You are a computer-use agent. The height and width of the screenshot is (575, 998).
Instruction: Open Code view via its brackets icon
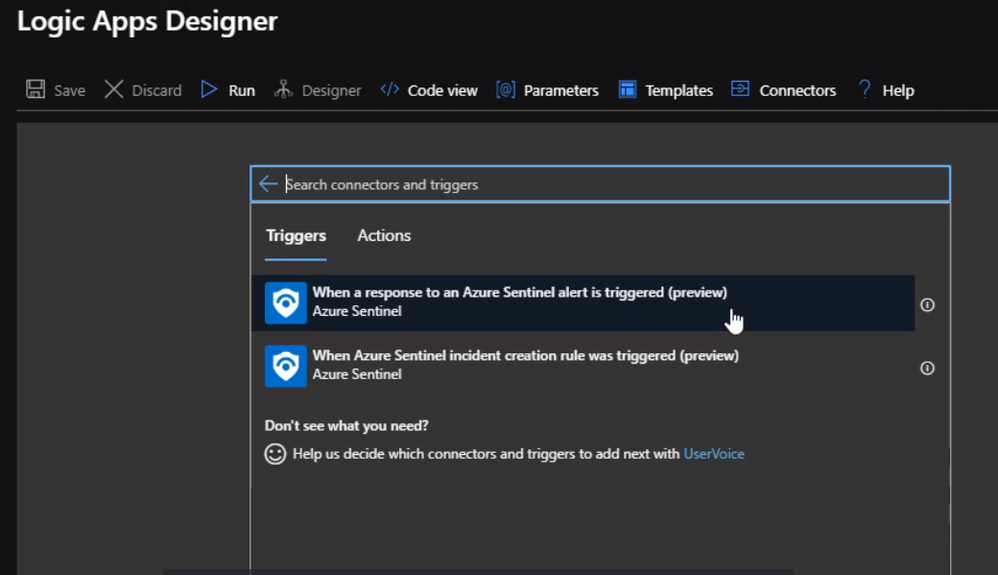tap(390, 90)
